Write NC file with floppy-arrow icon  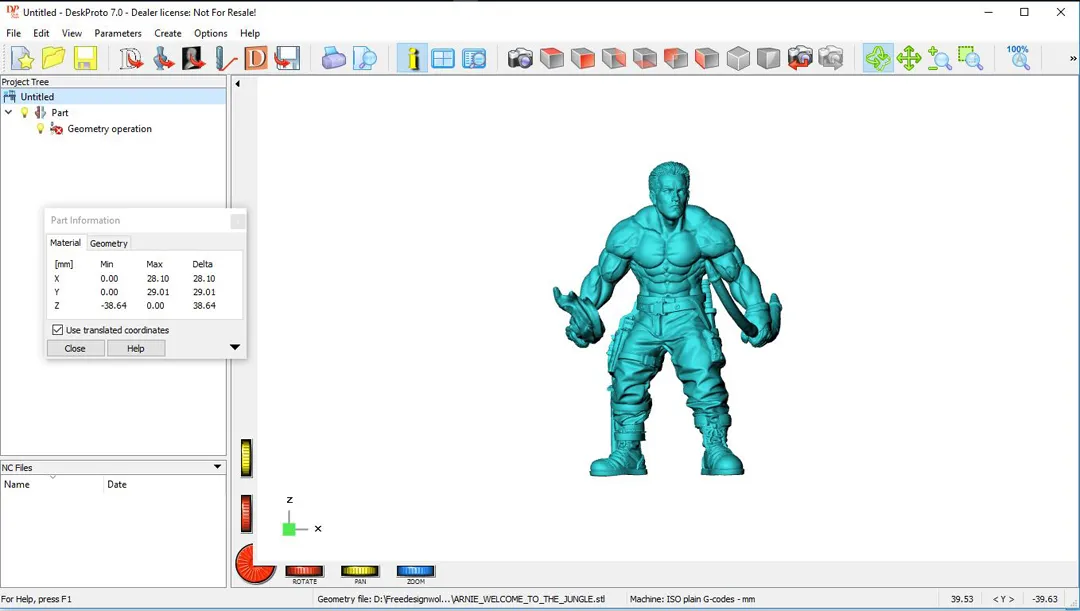pos(287,59)
